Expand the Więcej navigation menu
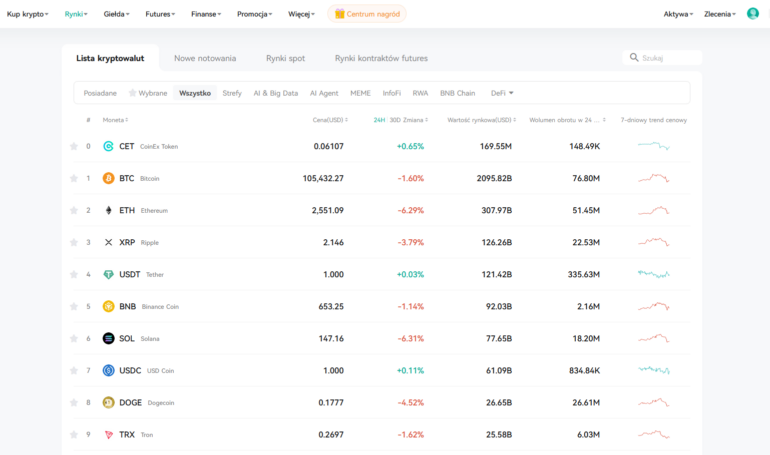The image size is (770, 455). (301, 14)
